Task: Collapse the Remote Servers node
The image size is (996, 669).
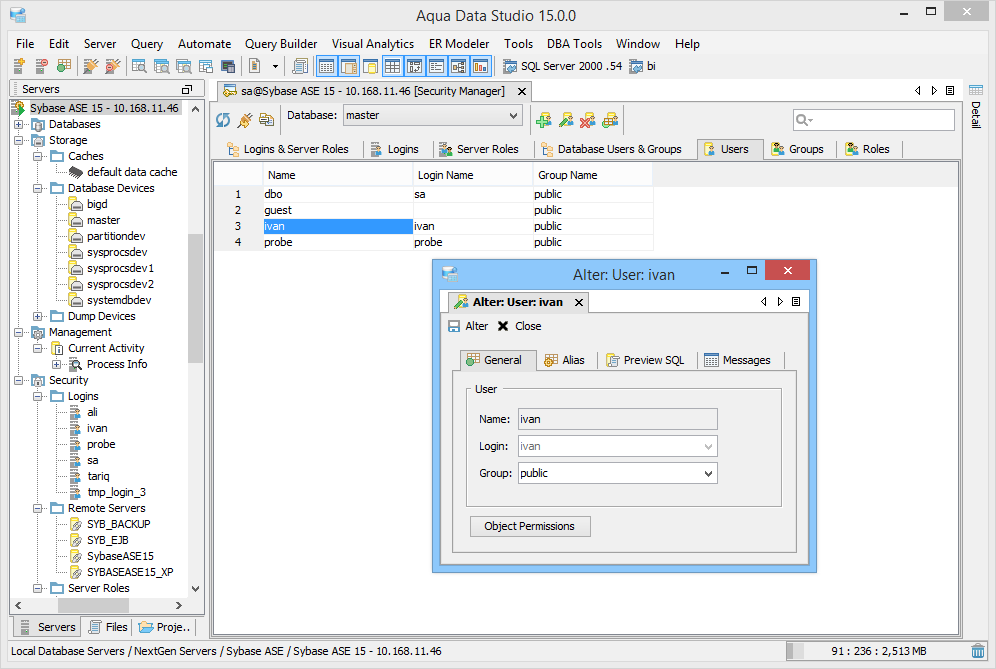Action: coord(37,508)
